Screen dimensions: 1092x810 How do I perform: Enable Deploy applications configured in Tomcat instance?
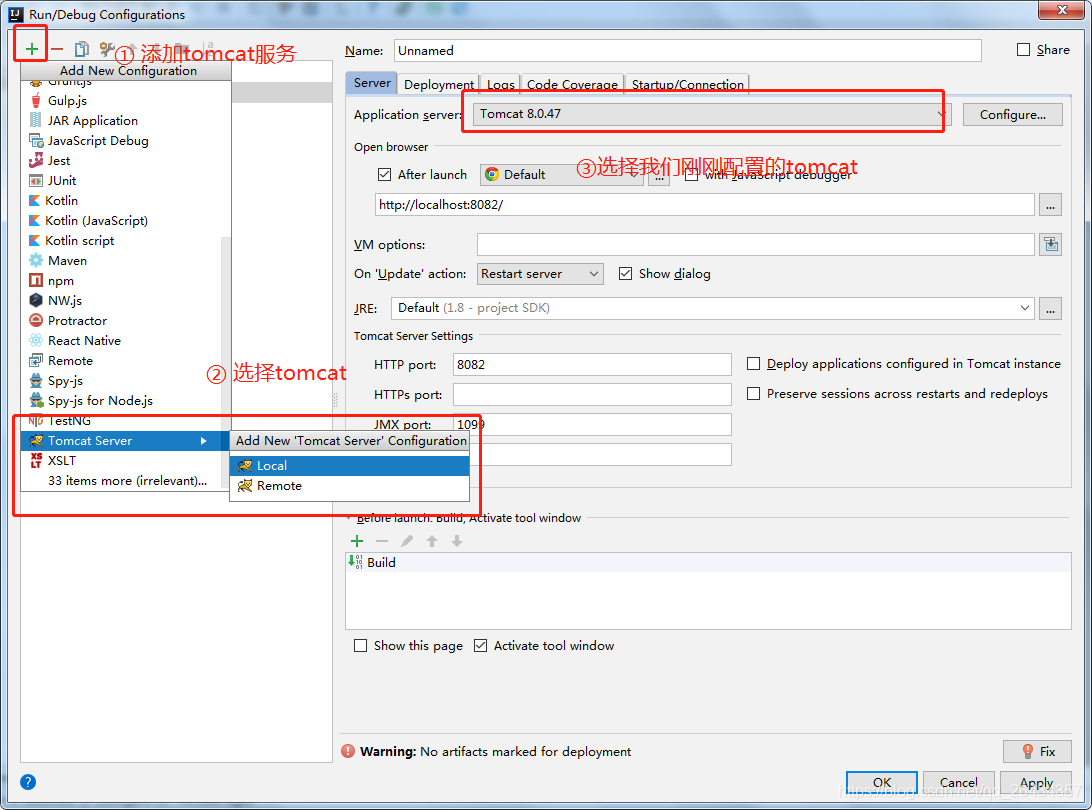click(753, 364)
